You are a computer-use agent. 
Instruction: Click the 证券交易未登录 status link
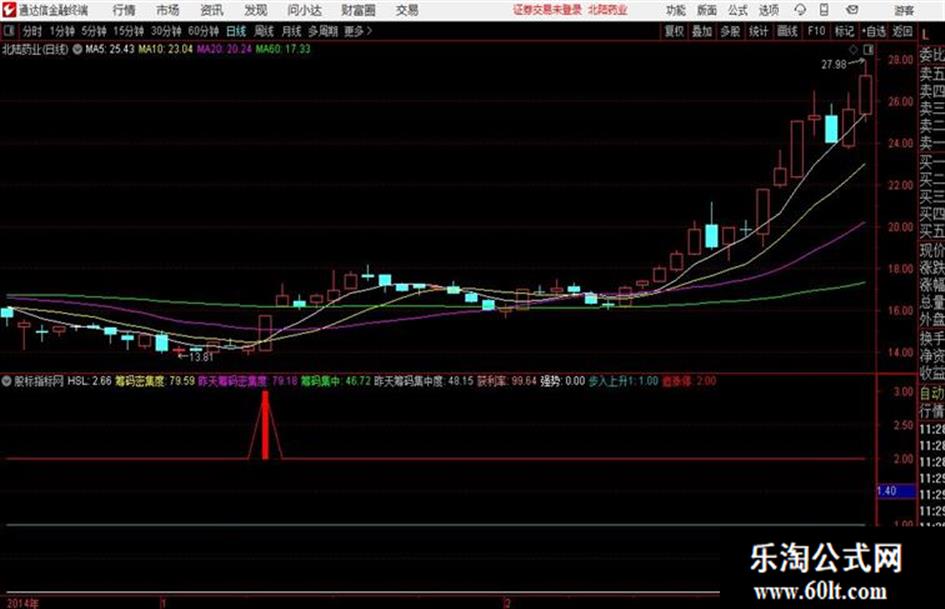click(x=548, y=10)
